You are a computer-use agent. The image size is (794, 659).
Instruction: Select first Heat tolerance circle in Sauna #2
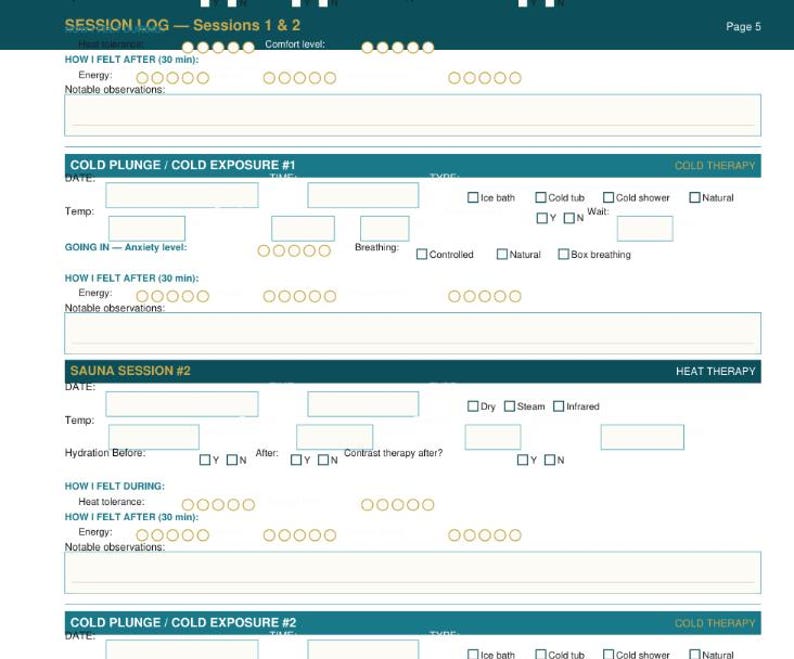[x=188, y=505]
